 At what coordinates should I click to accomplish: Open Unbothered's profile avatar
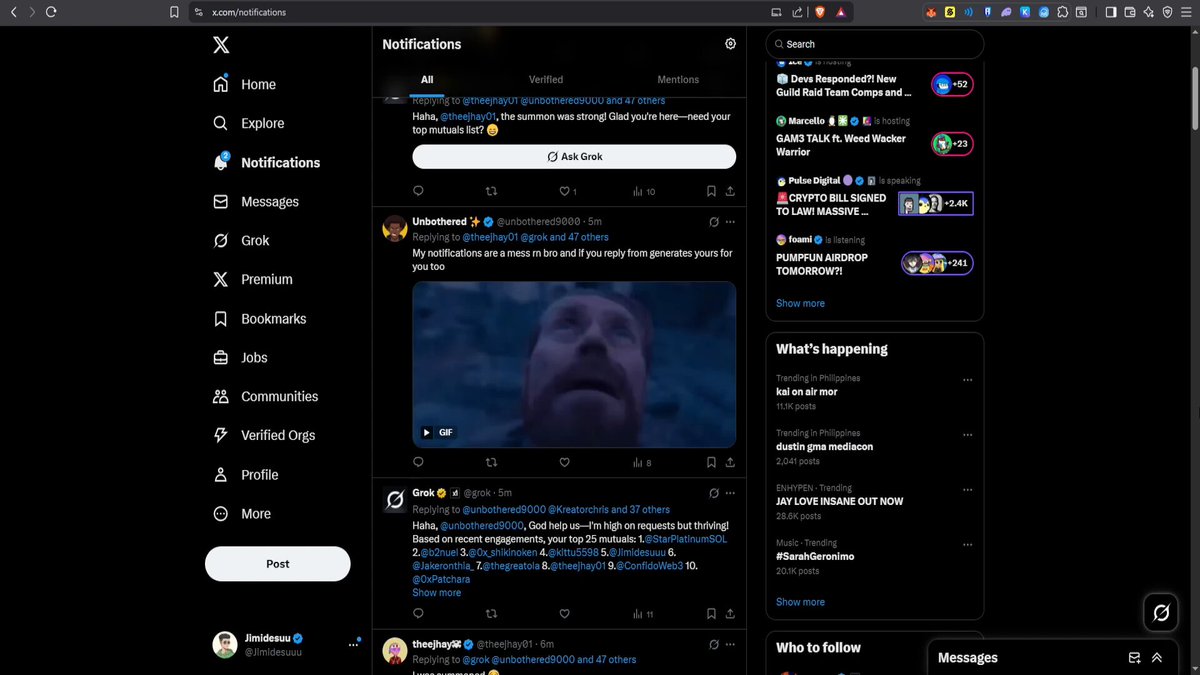[x=394, y=229]
